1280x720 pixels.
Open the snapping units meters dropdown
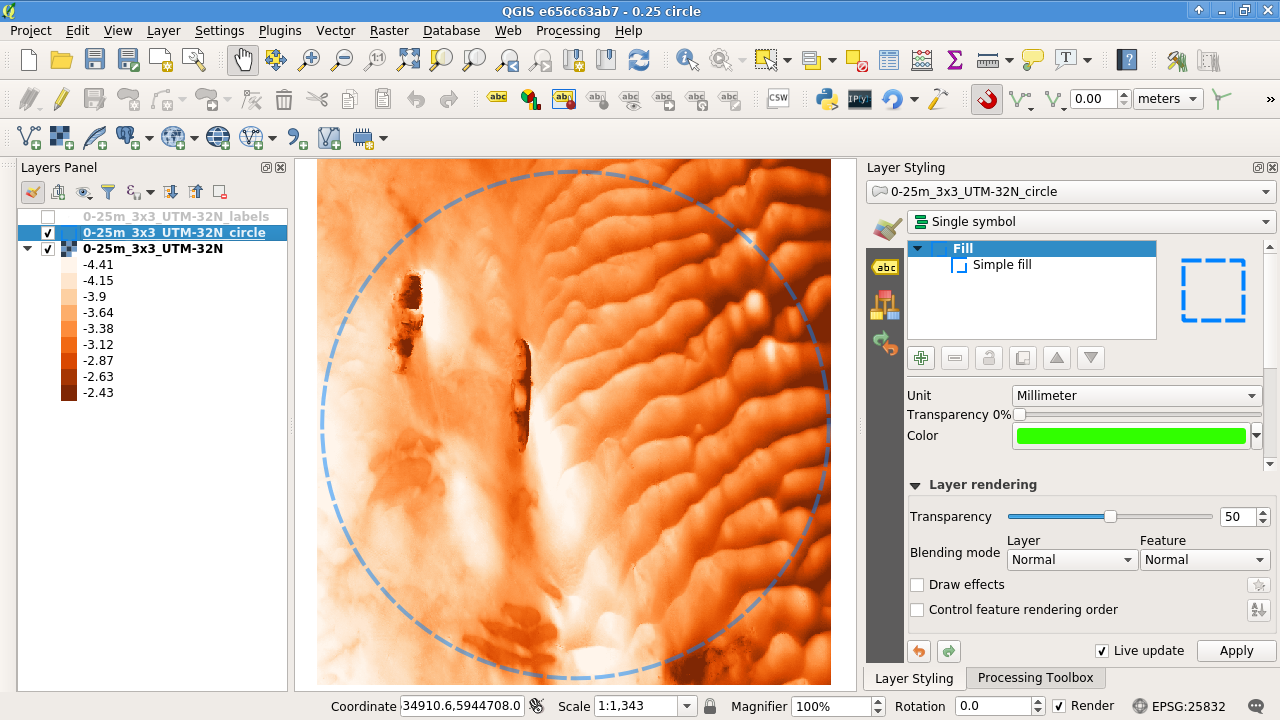(1168, 99)
